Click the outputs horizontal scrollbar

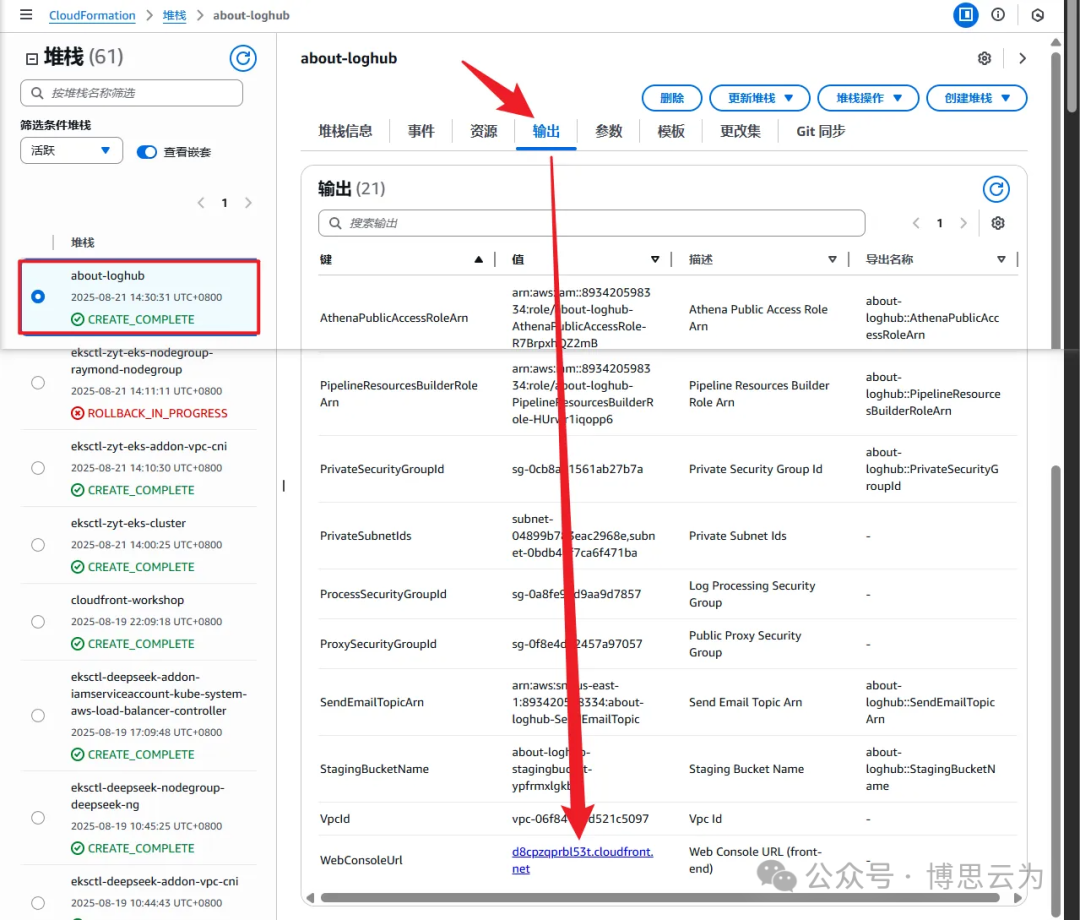click(660, 897)
